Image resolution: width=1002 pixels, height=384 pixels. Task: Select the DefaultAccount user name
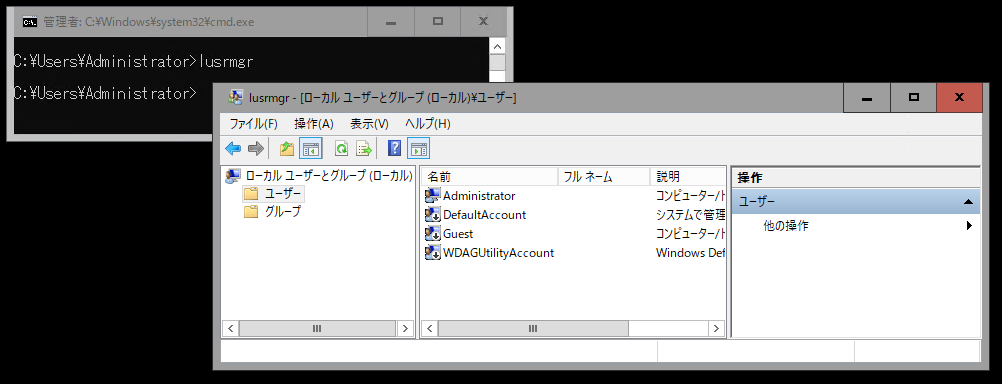pyautogui.click(x=484, y=215)
